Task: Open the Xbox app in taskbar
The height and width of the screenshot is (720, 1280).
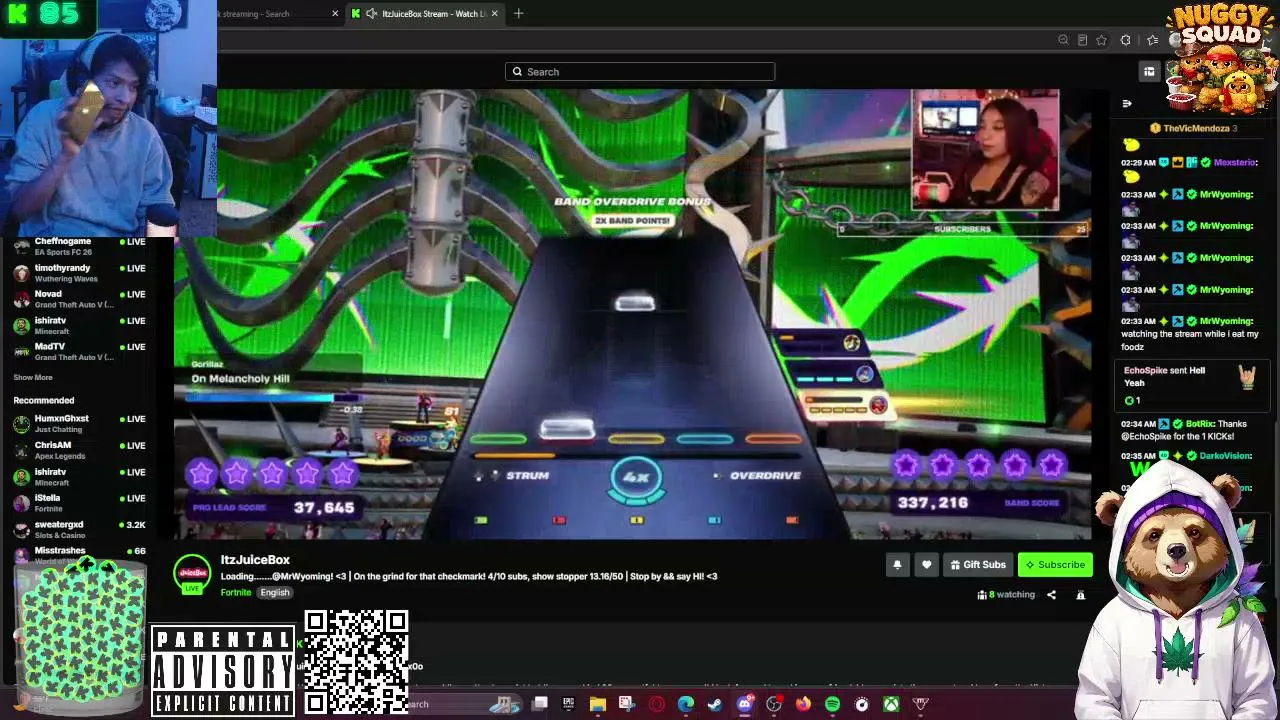Action: (891, 704)
